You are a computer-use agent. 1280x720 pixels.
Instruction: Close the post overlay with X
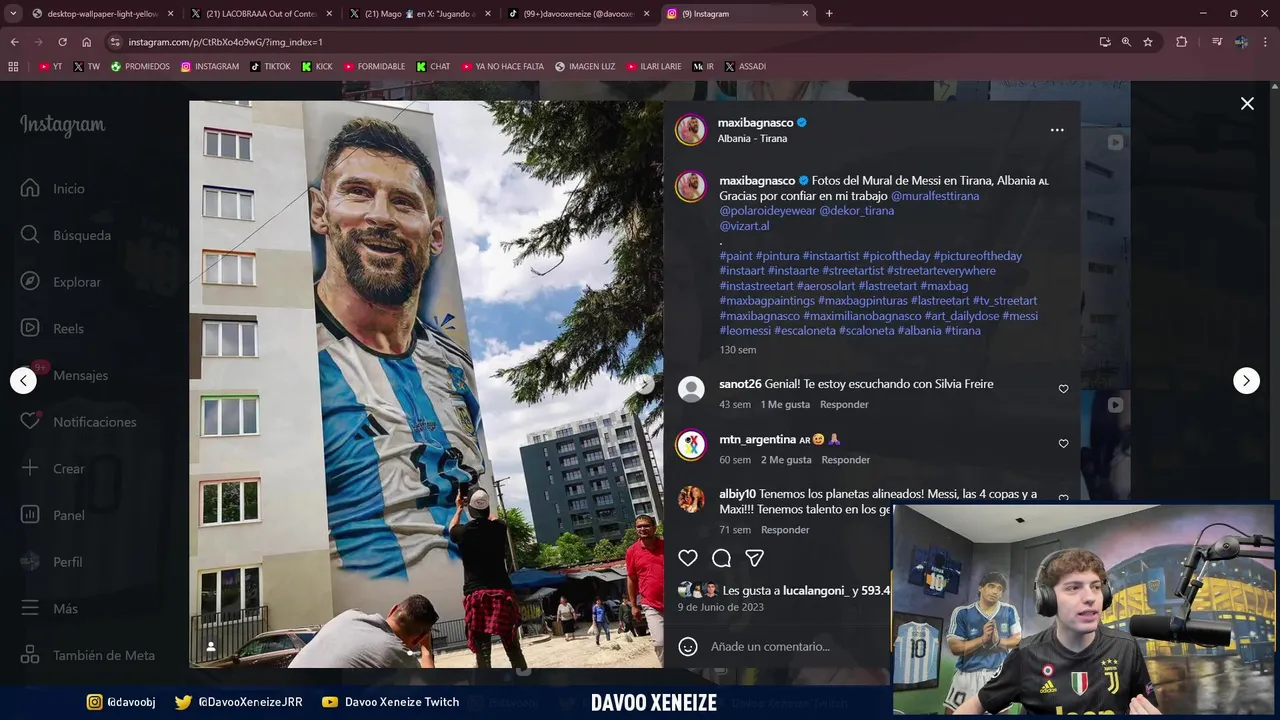pyautogui.click(x=1247, y=103)
